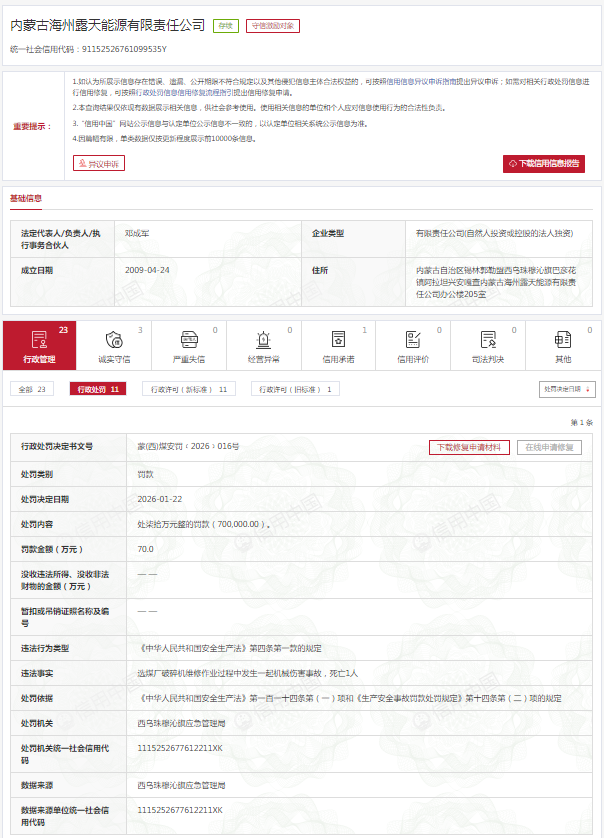Click the 经营异常 alarm icon
The height and width of the screenshot is (838, 604).
pos(263,340)
